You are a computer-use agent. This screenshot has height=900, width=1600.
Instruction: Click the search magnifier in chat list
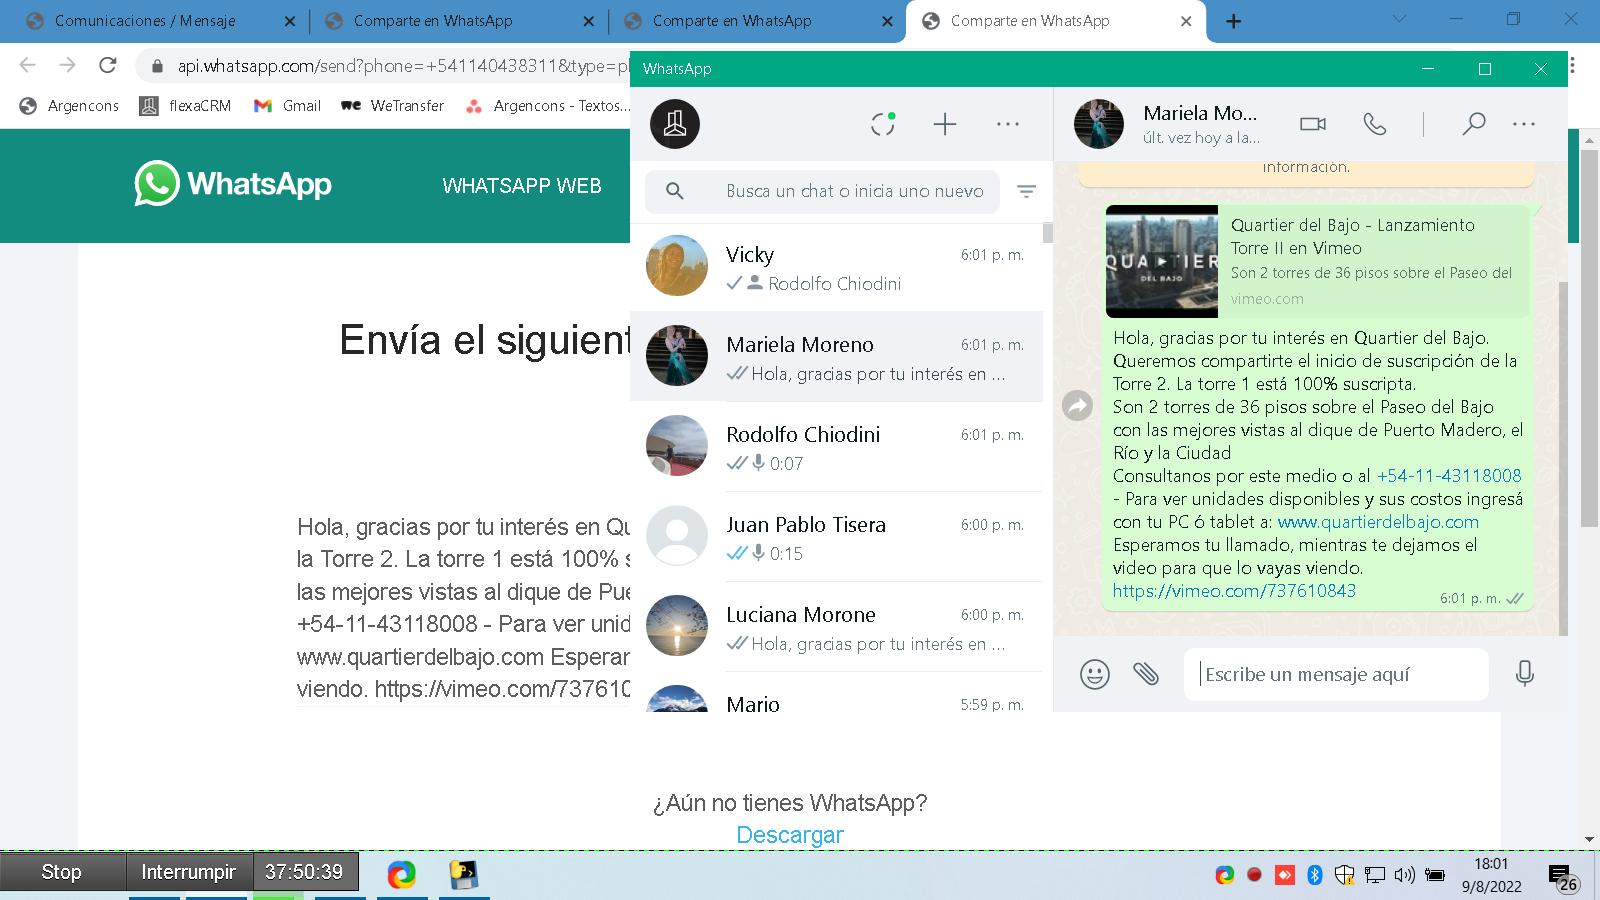coord(675,191)
